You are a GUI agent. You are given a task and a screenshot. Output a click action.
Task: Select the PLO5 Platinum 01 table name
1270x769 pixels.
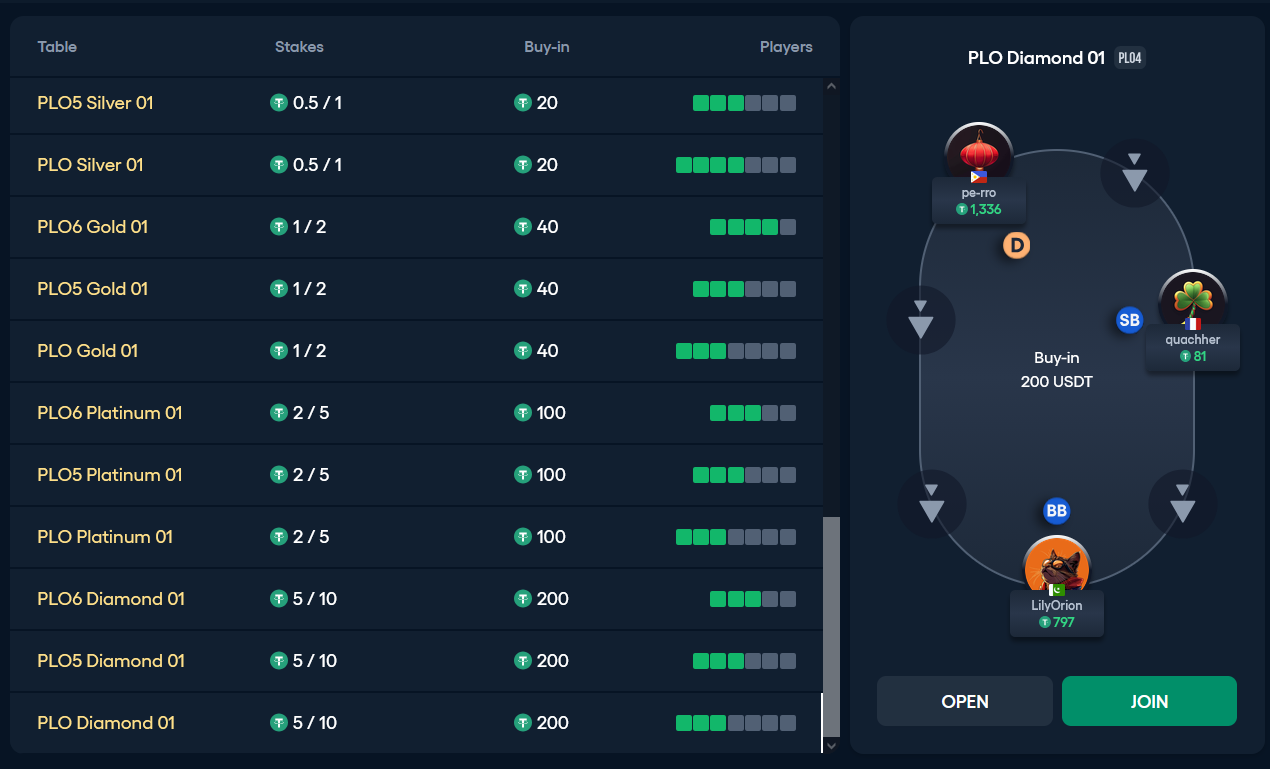pos(110,475)
